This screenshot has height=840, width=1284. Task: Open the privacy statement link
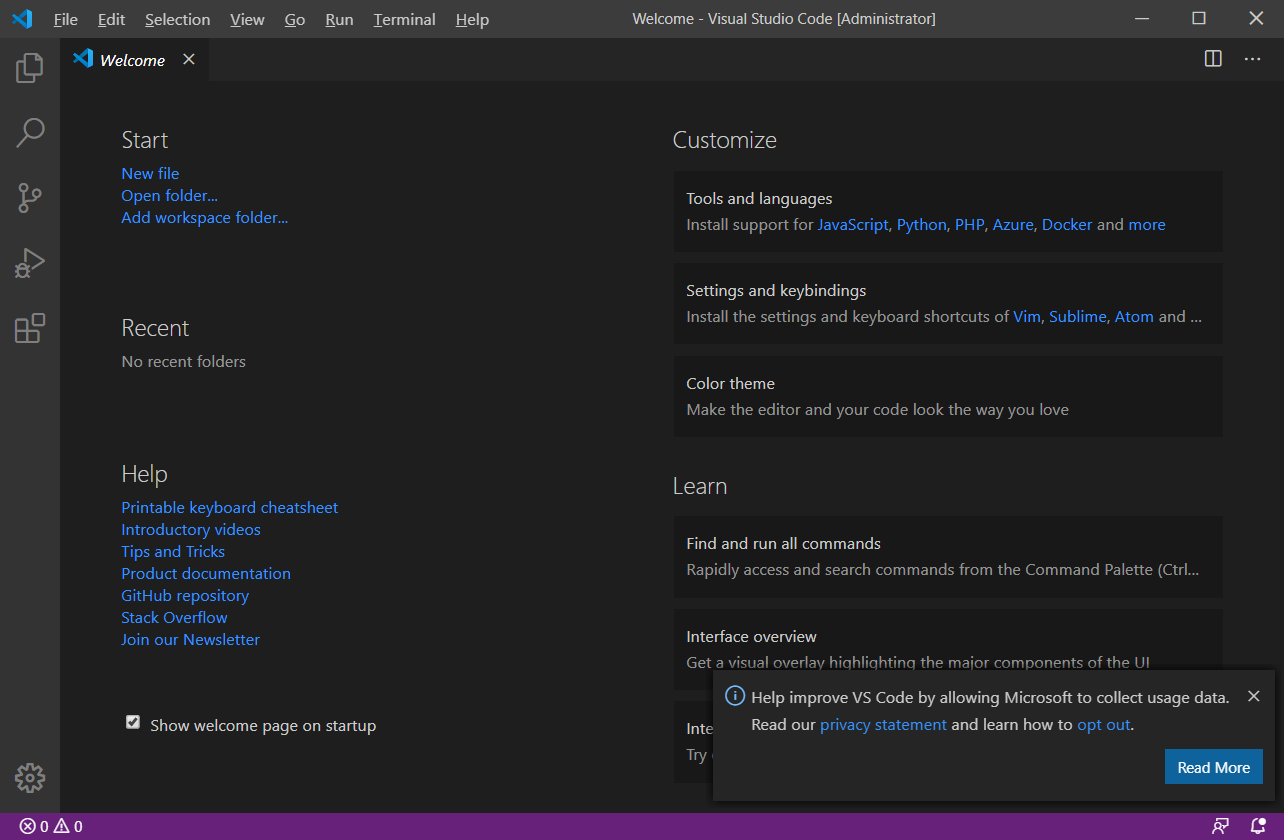point(883,724)
